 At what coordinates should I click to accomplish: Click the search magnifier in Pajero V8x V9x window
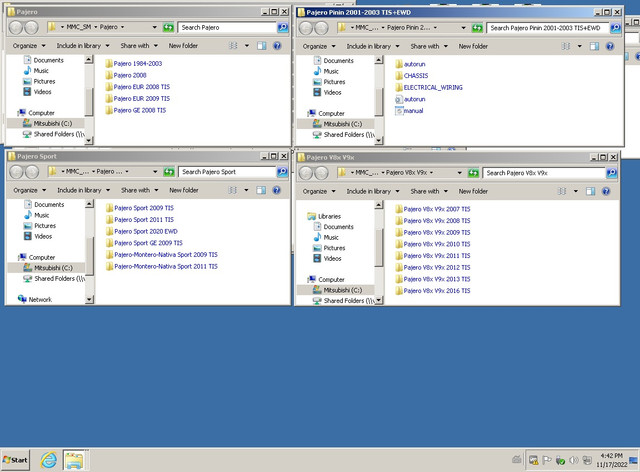(611, 173)
